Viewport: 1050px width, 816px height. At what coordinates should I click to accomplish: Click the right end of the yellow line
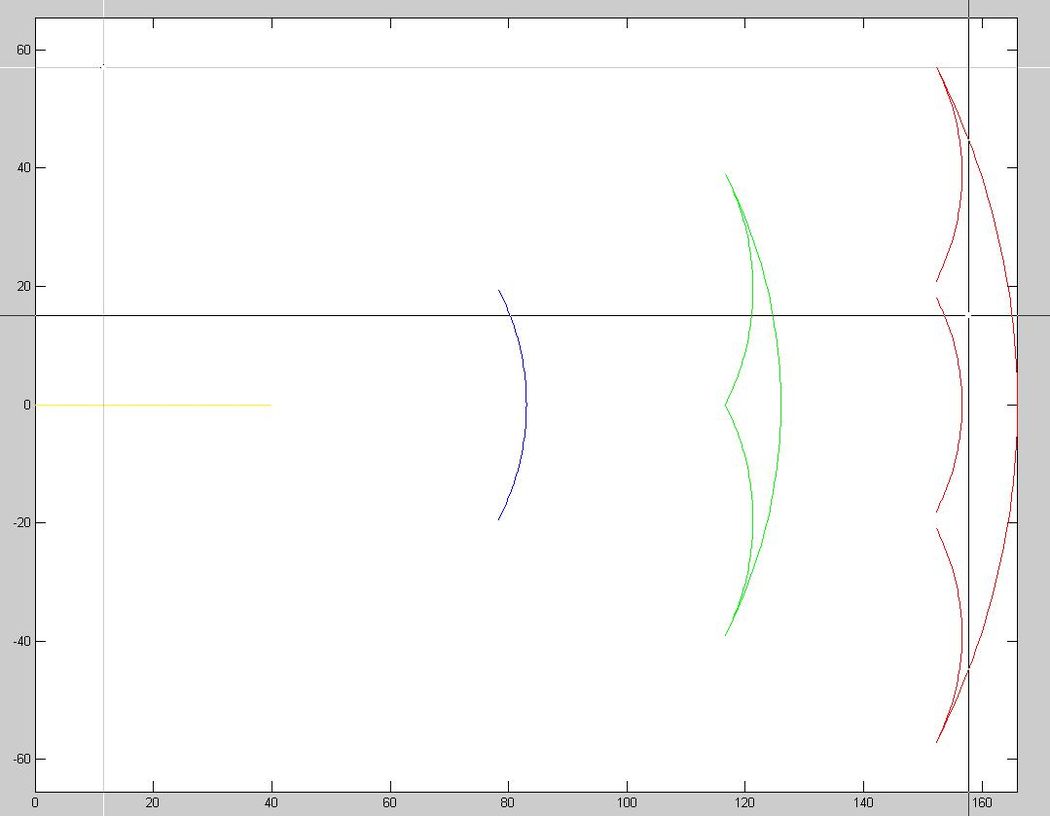coord(270,405)
